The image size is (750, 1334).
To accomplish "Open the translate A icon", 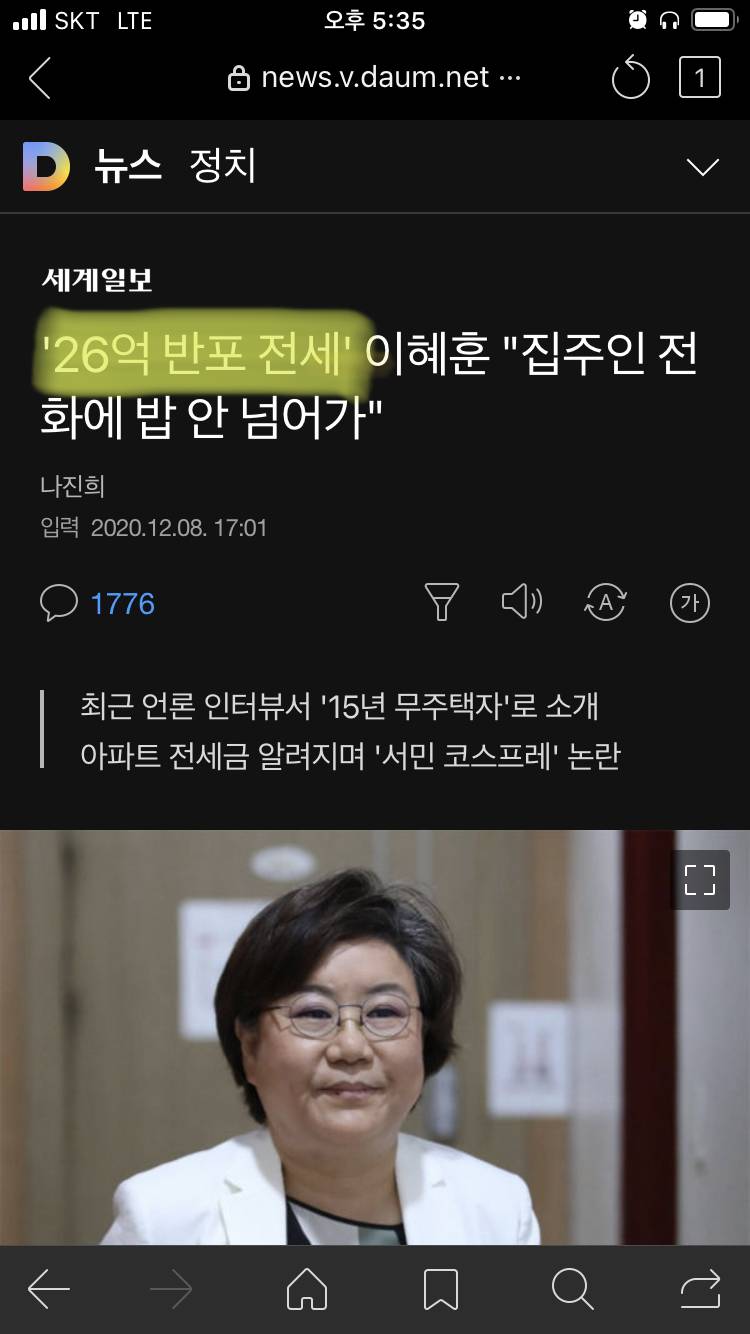I will pos(605,603).
